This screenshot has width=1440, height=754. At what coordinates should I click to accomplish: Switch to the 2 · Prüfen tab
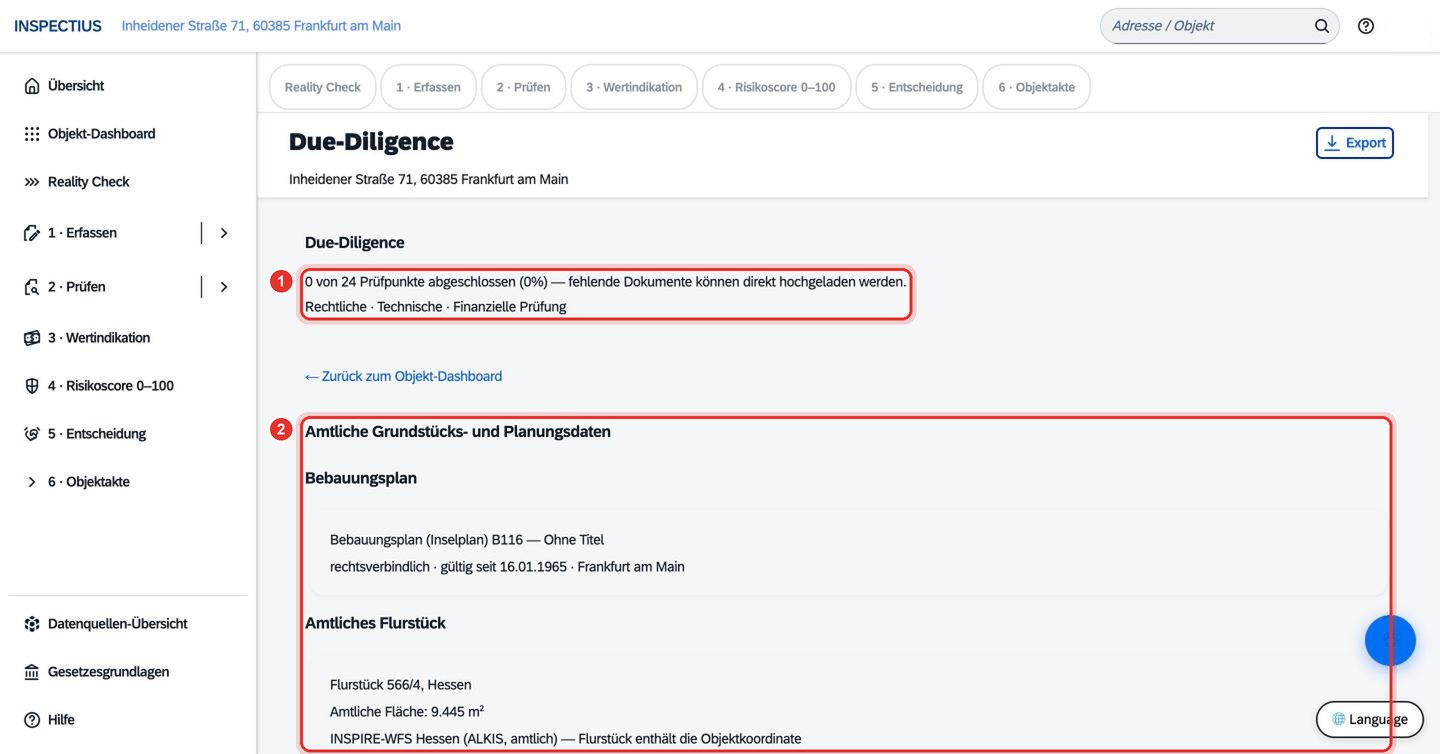coord(524,87)
